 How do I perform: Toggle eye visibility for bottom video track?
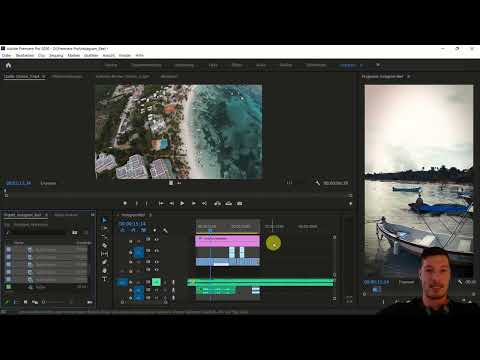pyautogui.click(x=156, y=269)
